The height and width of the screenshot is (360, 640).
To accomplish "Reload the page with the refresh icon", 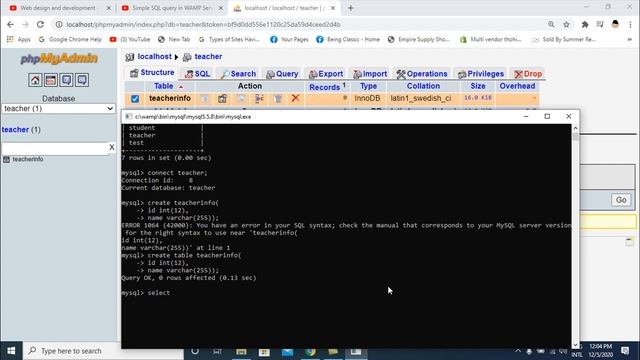I will pos(40,24).
